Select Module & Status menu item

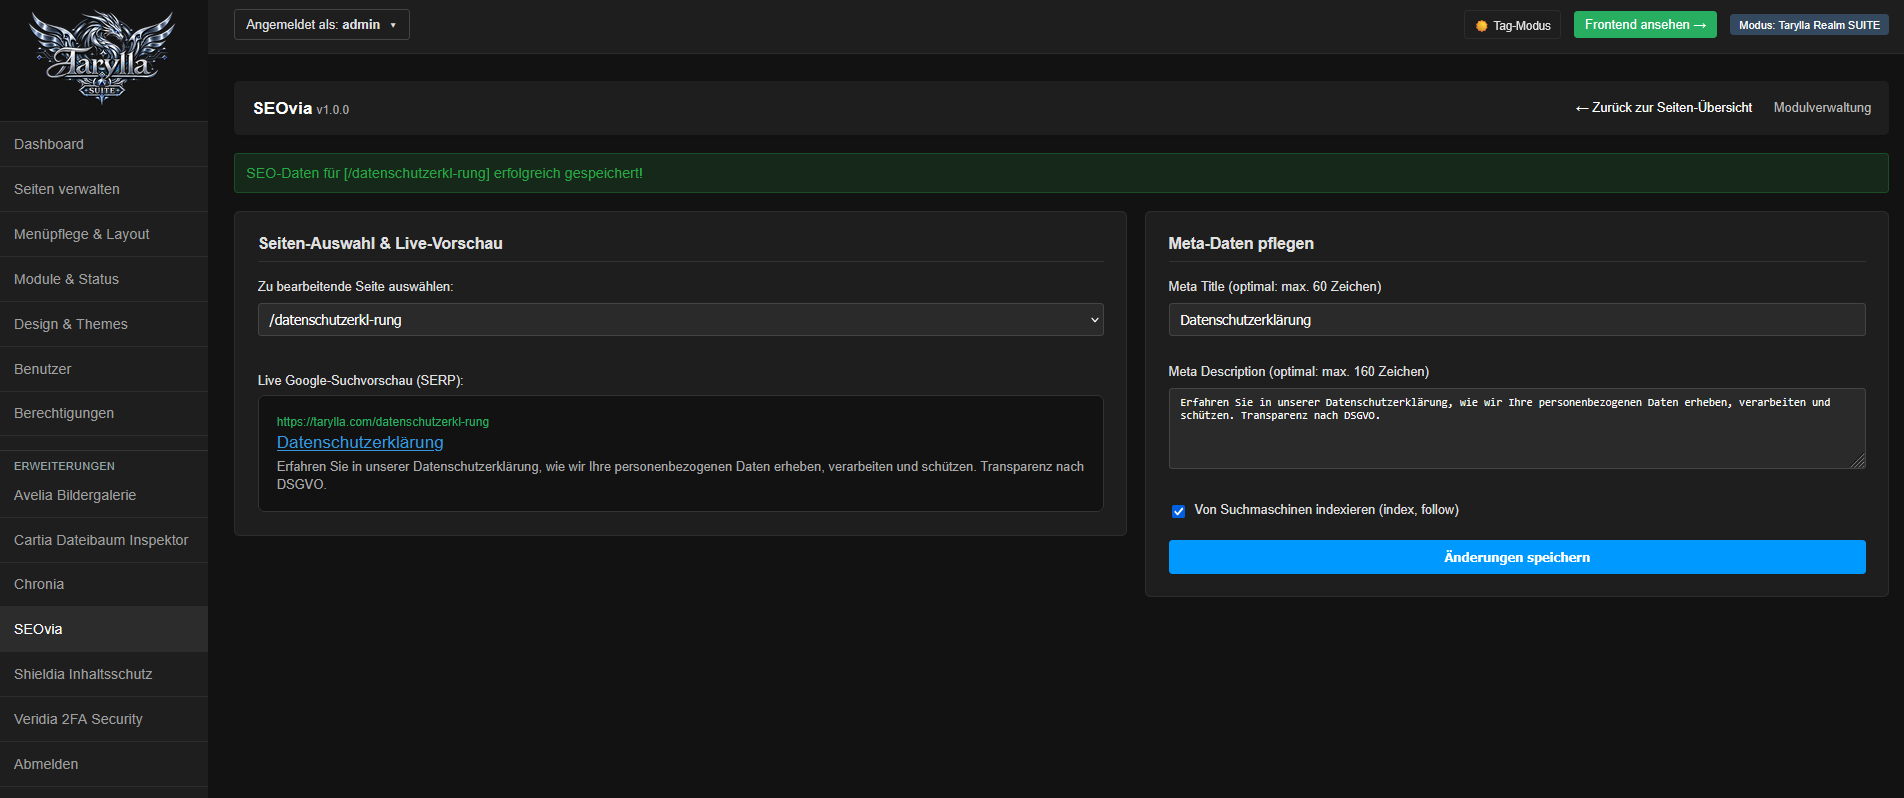point(104,279)
